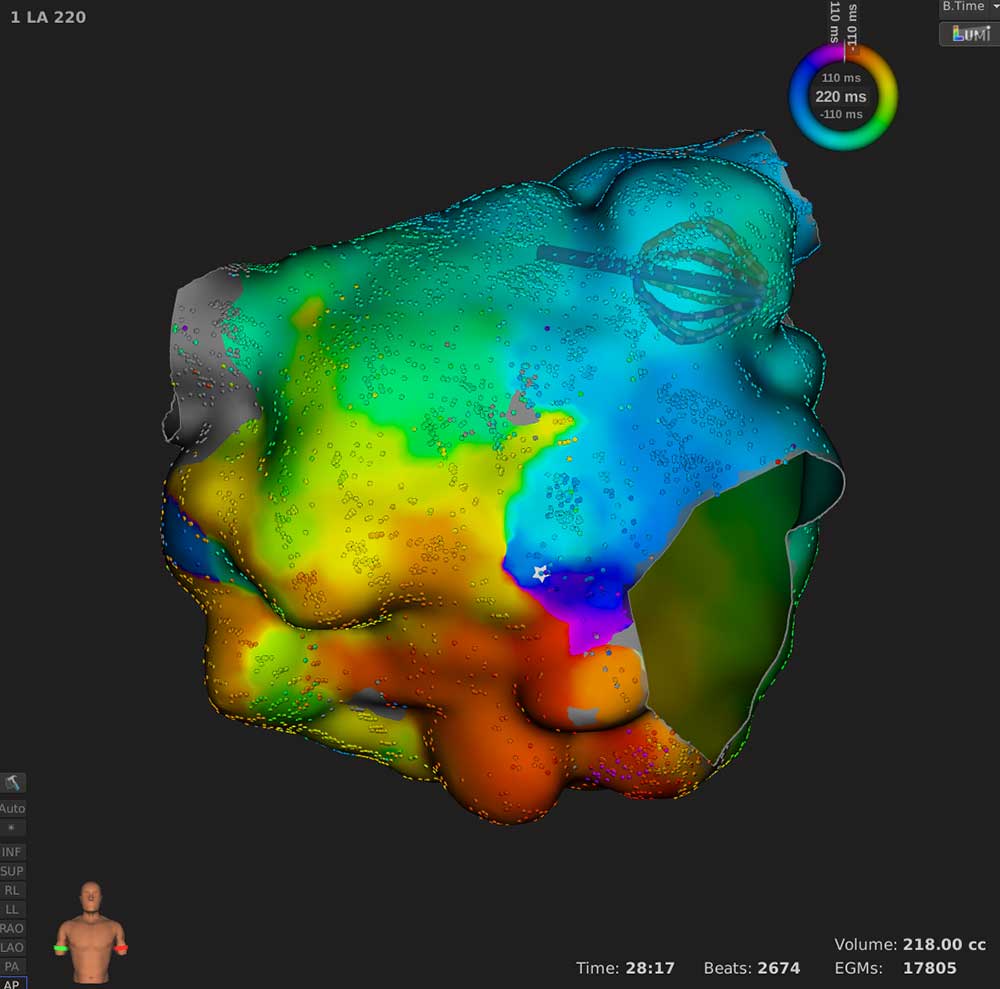
Task: Enable Auto view mode
Action: click(12, 809)
